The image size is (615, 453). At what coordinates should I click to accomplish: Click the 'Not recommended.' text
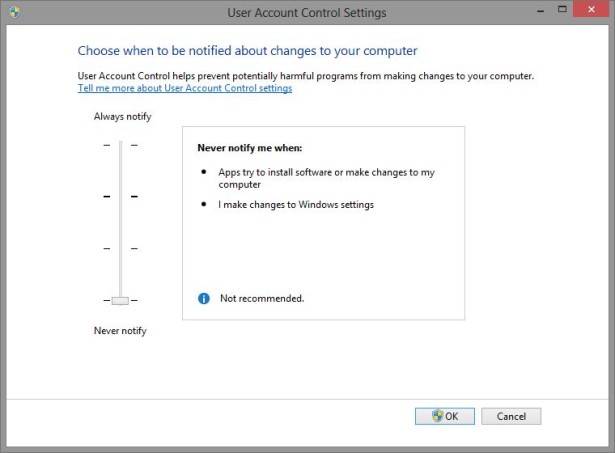pyautogui.click(x=262, y=298)
